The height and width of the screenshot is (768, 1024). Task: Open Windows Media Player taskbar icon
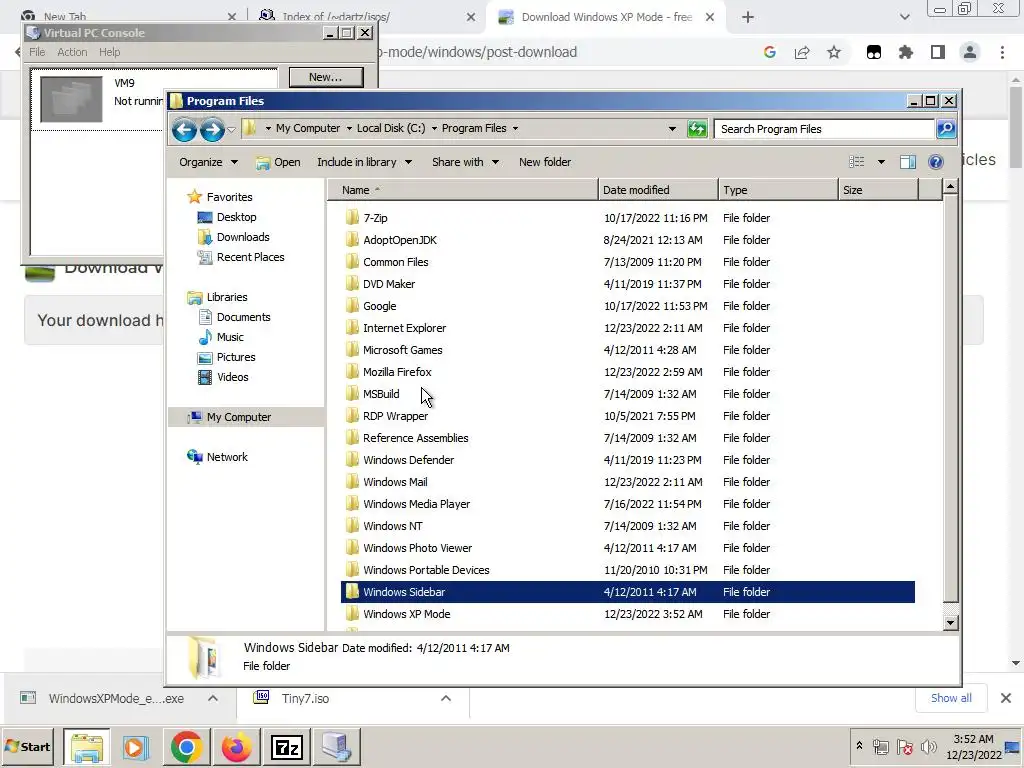pos(136,746)
